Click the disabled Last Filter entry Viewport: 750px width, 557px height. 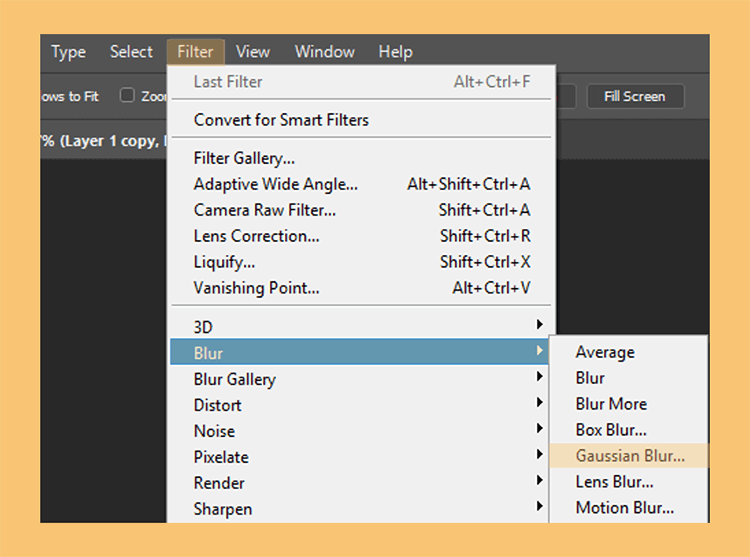coord(361,82)
